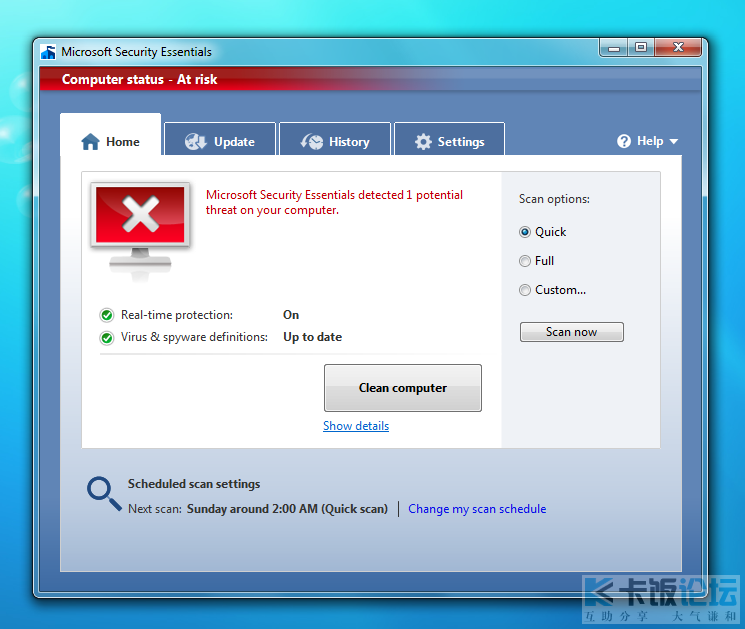Click the 'Computer status - At risk' banner text
Screen dimensions: 745x629
(x=139, y=79)
